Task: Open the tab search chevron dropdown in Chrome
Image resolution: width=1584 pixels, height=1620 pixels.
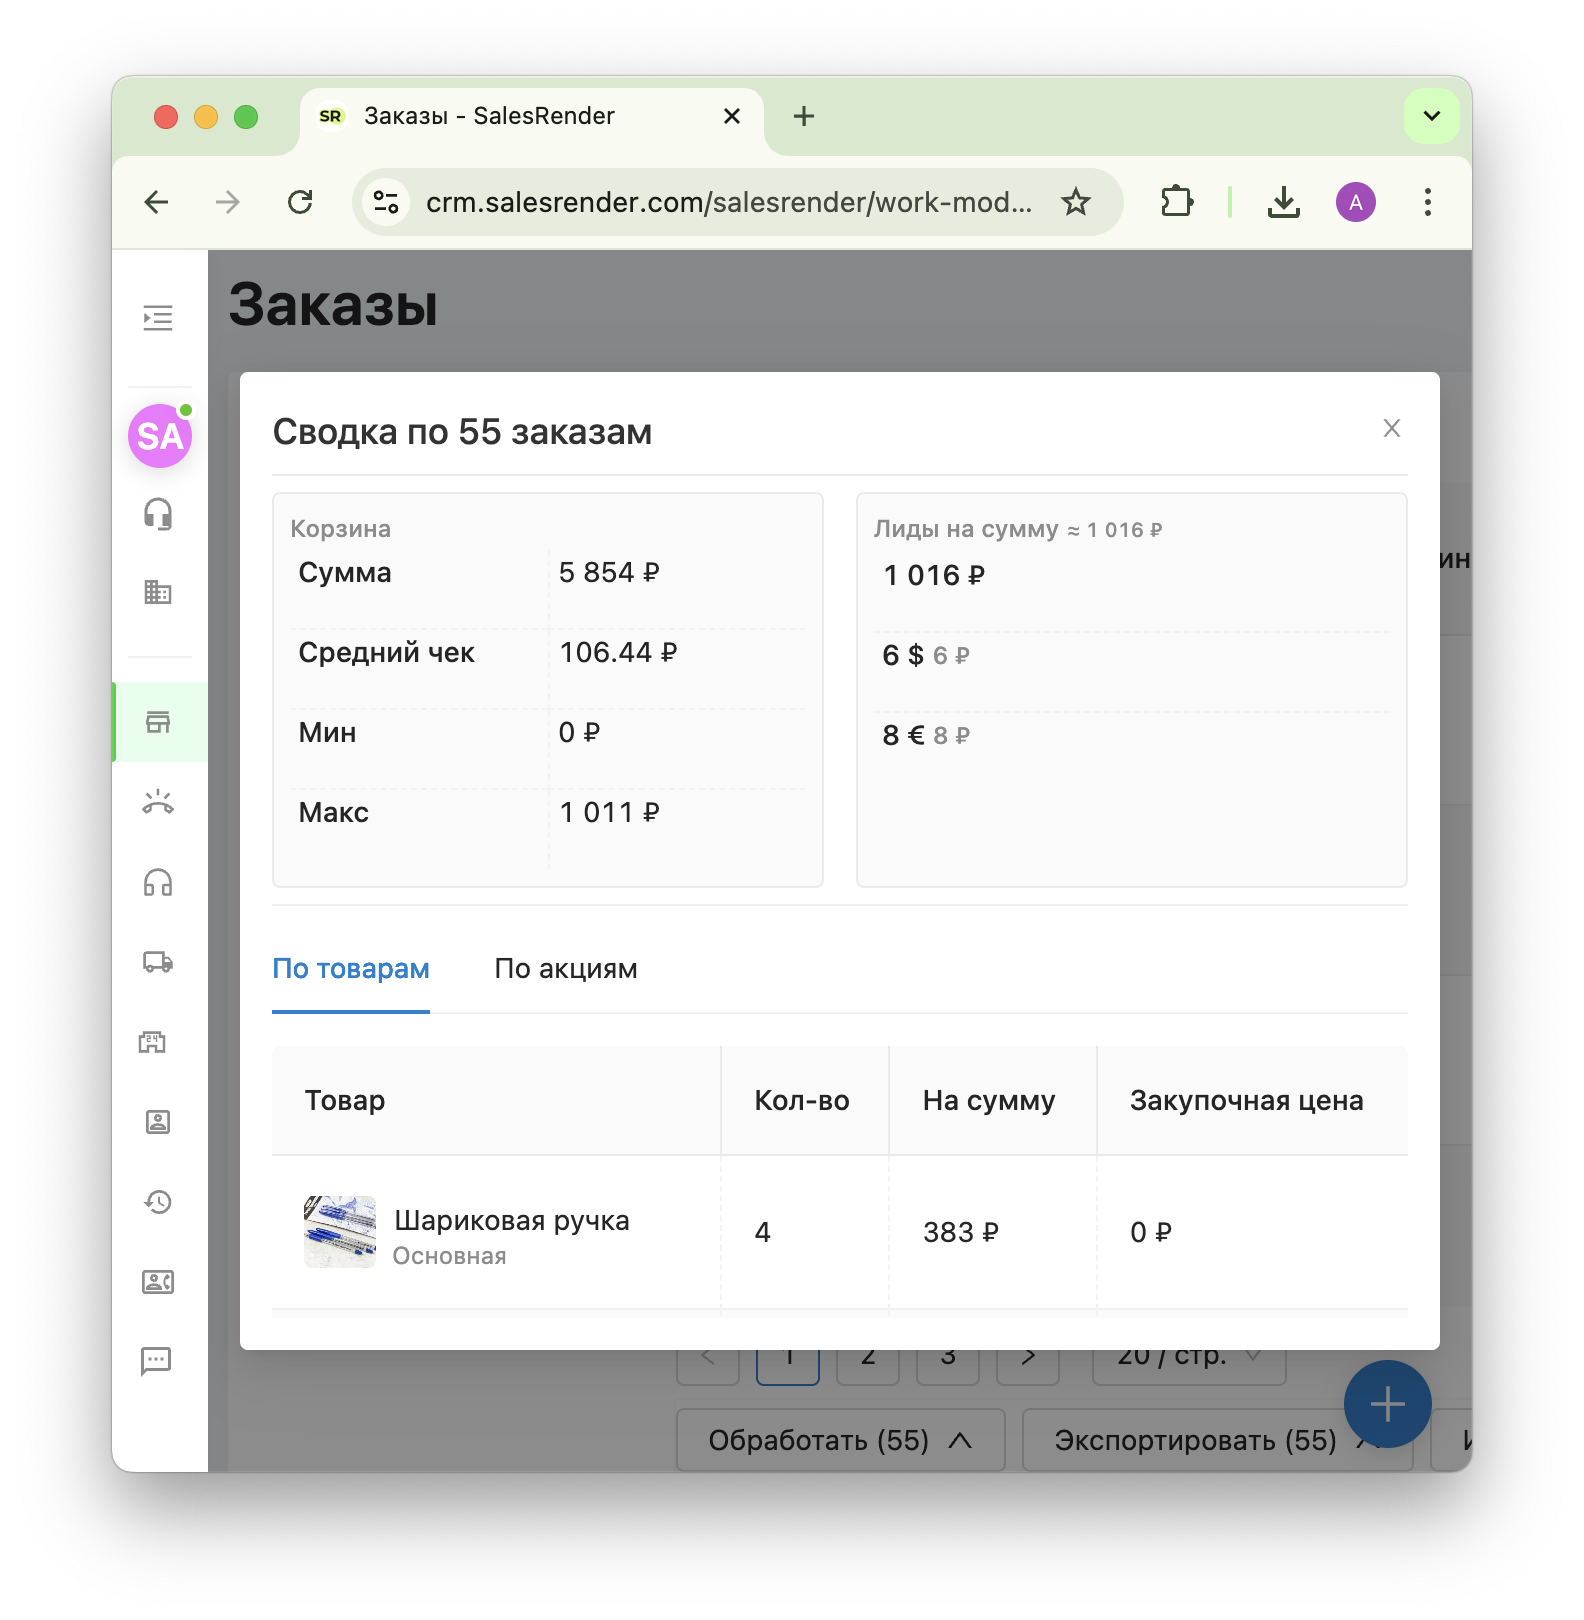Action: point(1431,116)
